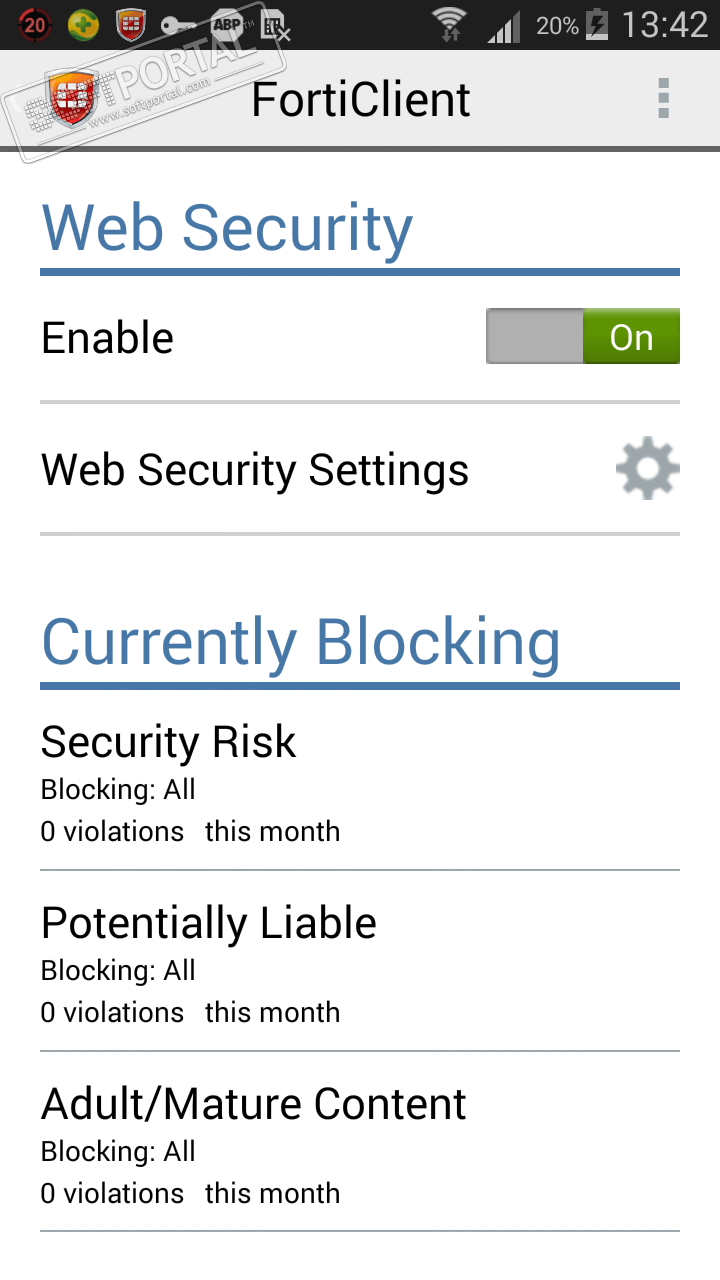Tap the Wi-Fi signal status icon

449,24
